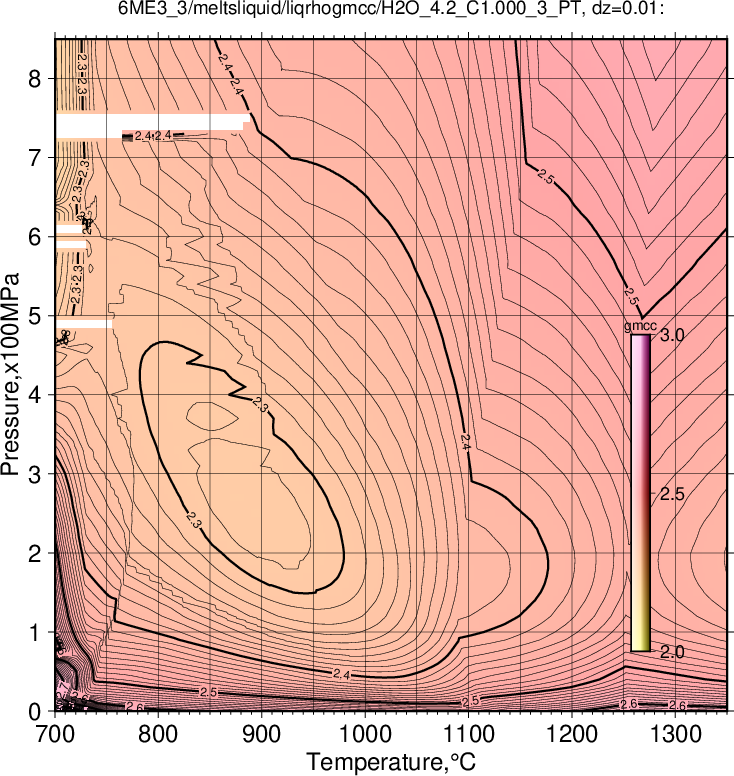Click the 800 tick label on temperature axis

(158, 734)
